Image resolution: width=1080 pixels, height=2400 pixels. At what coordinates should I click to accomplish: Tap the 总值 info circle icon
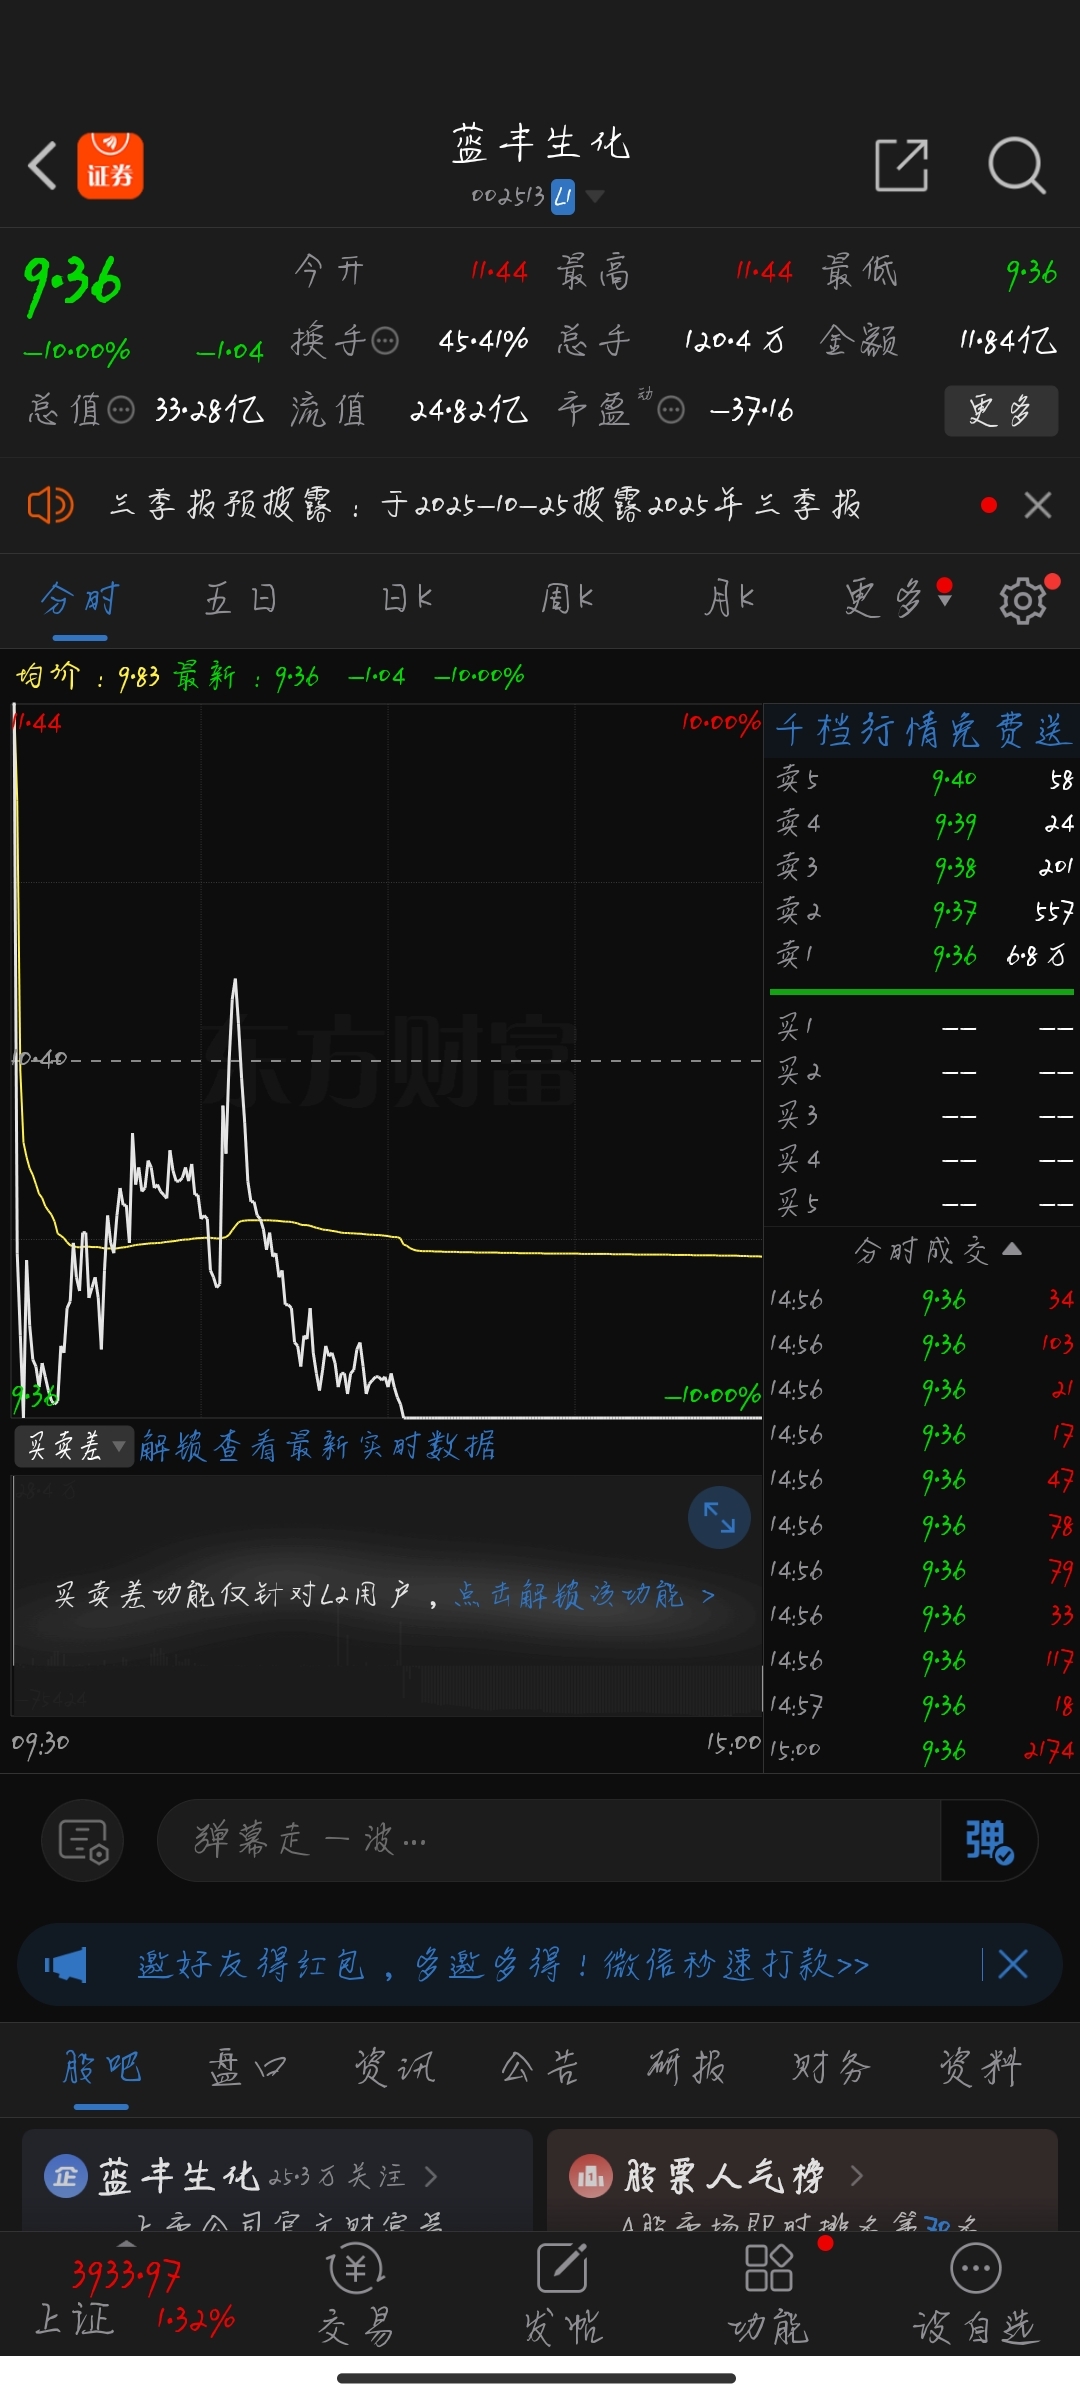coord(121,410)
